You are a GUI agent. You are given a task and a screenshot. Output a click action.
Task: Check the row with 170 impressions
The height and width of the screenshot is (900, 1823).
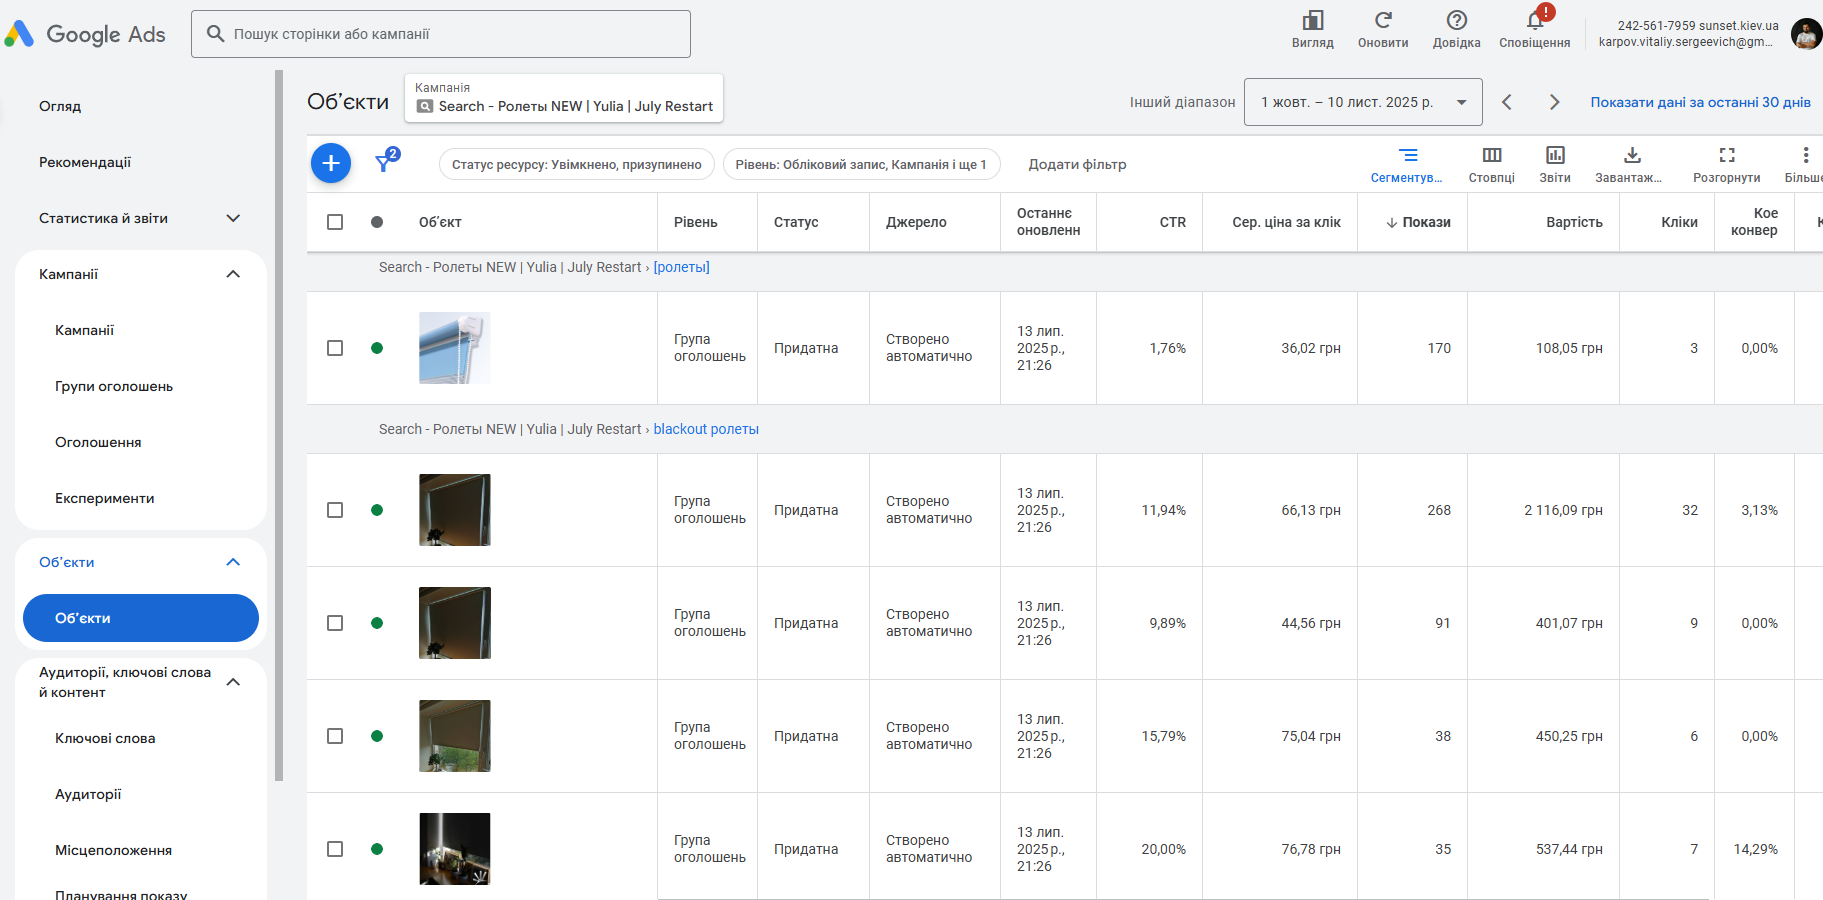[x=335, y=348]
